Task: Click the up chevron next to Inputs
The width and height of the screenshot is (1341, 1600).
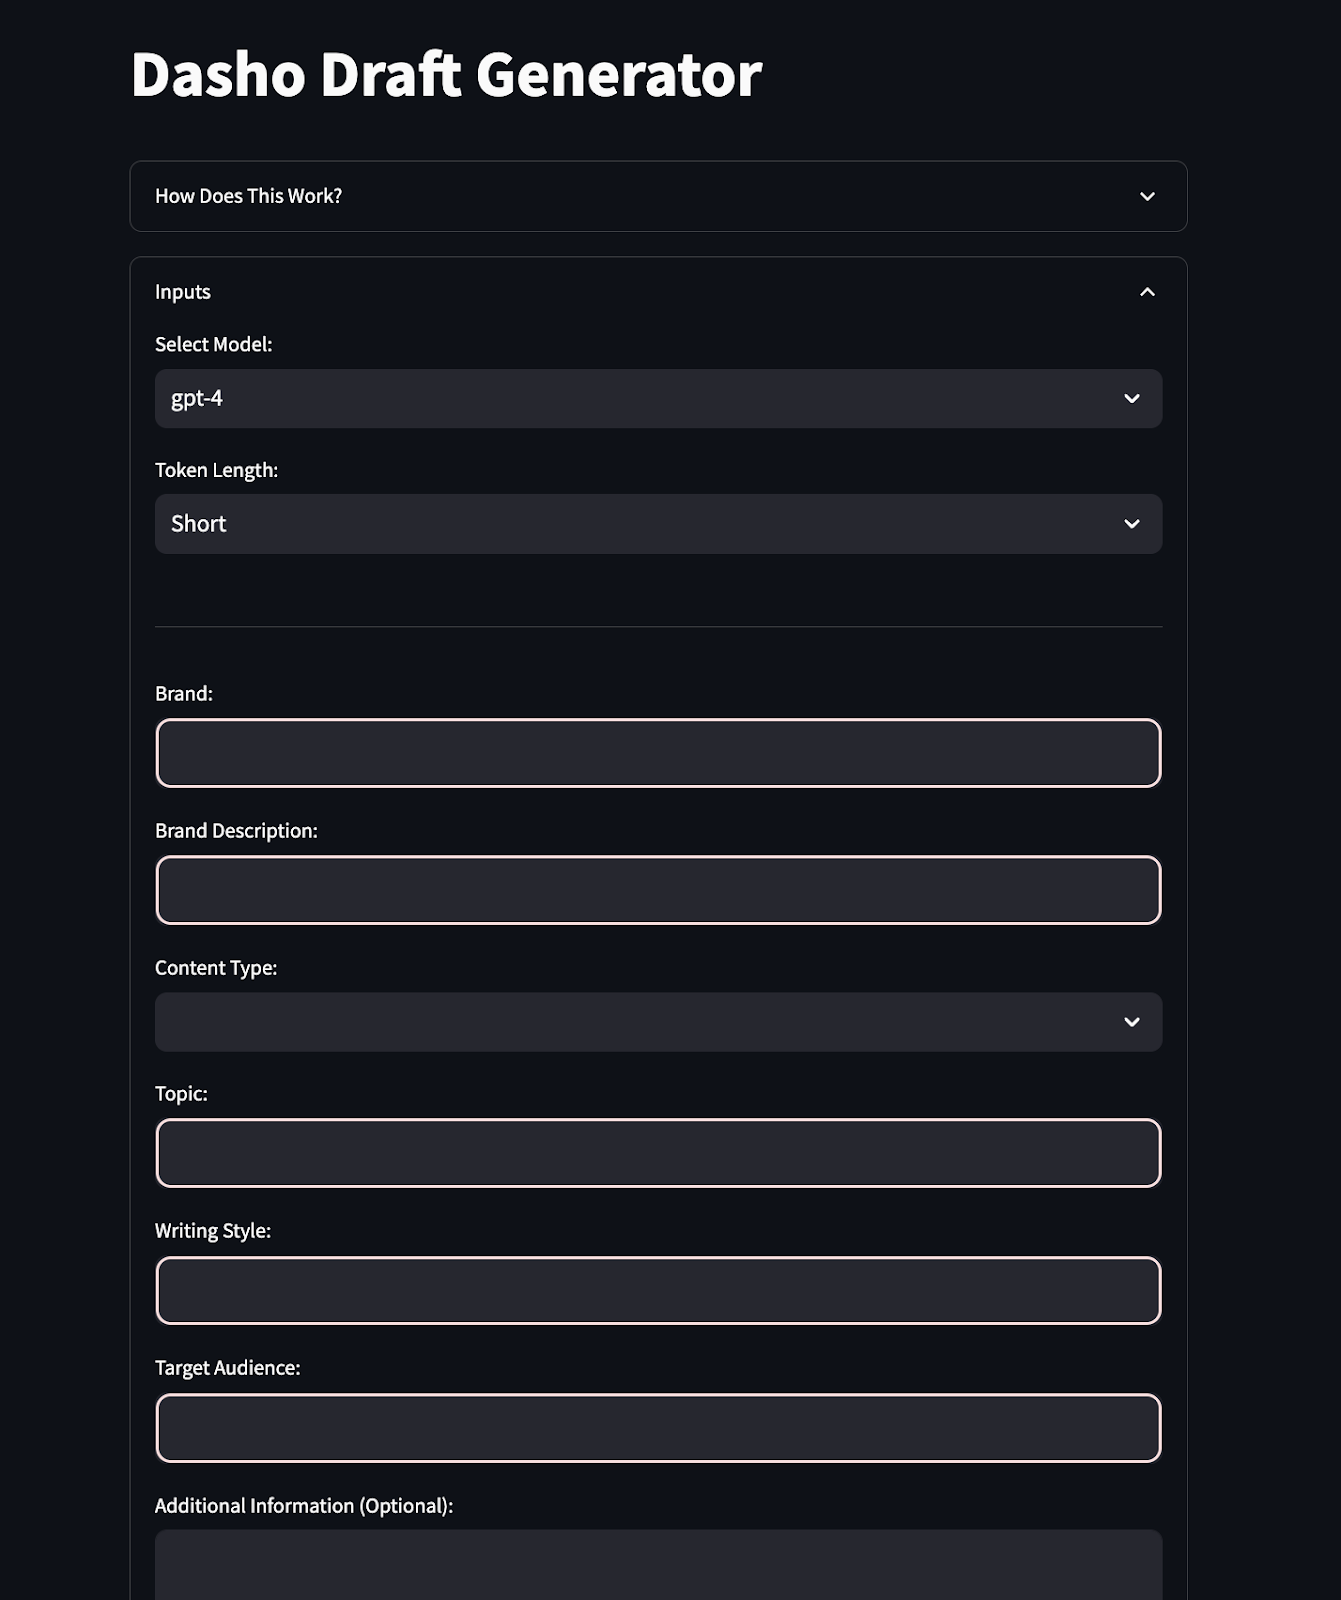Action: 1147,292
